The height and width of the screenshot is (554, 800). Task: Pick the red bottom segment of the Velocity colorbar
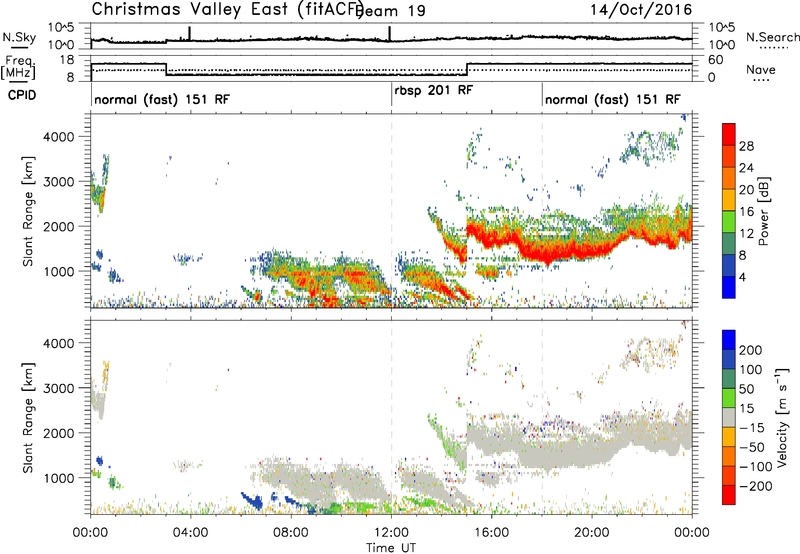pyautogui.click(x=729, y=495)
